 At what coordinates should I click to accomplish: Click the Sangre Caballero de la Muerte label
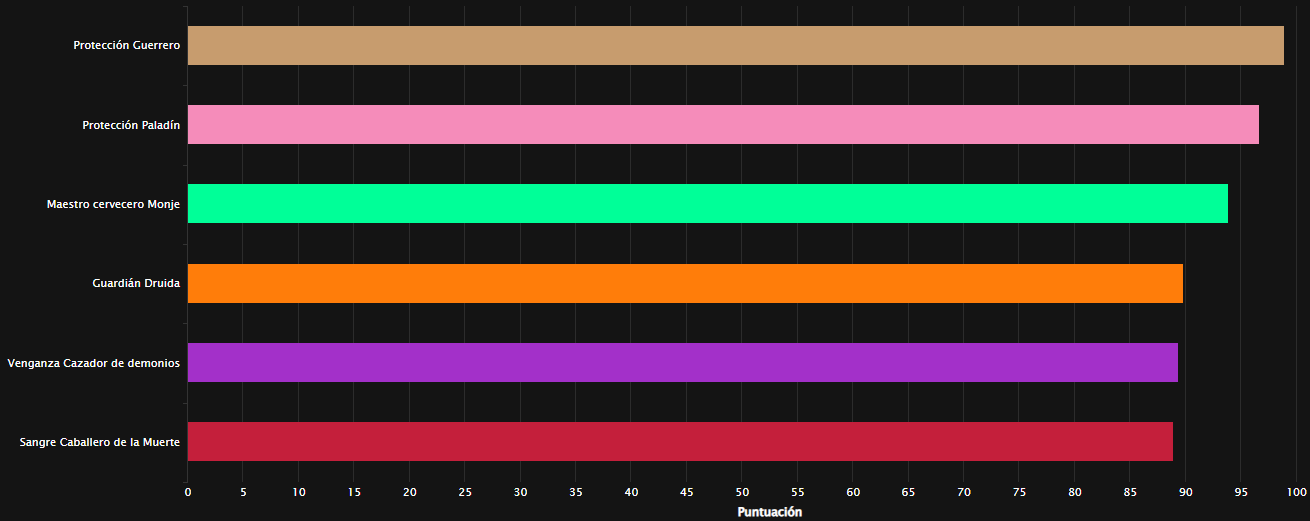coord(99,442)
